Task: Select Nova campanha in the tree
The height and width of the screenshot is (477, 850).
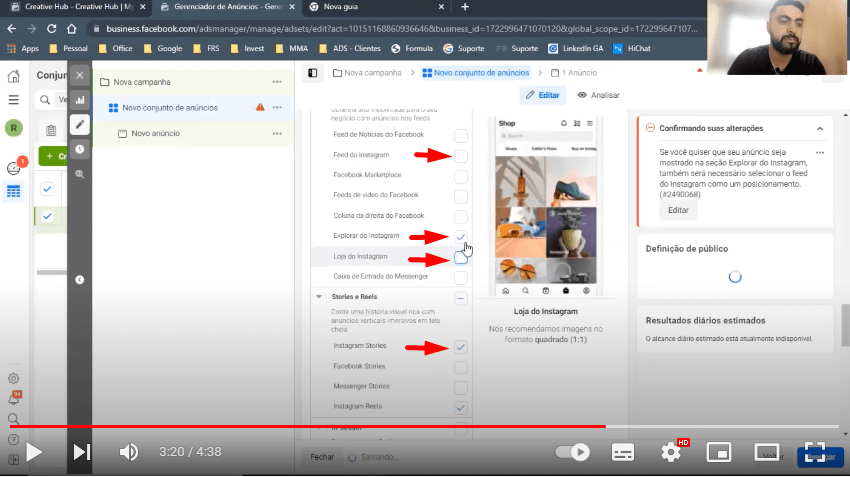Action: coord(141,82)
